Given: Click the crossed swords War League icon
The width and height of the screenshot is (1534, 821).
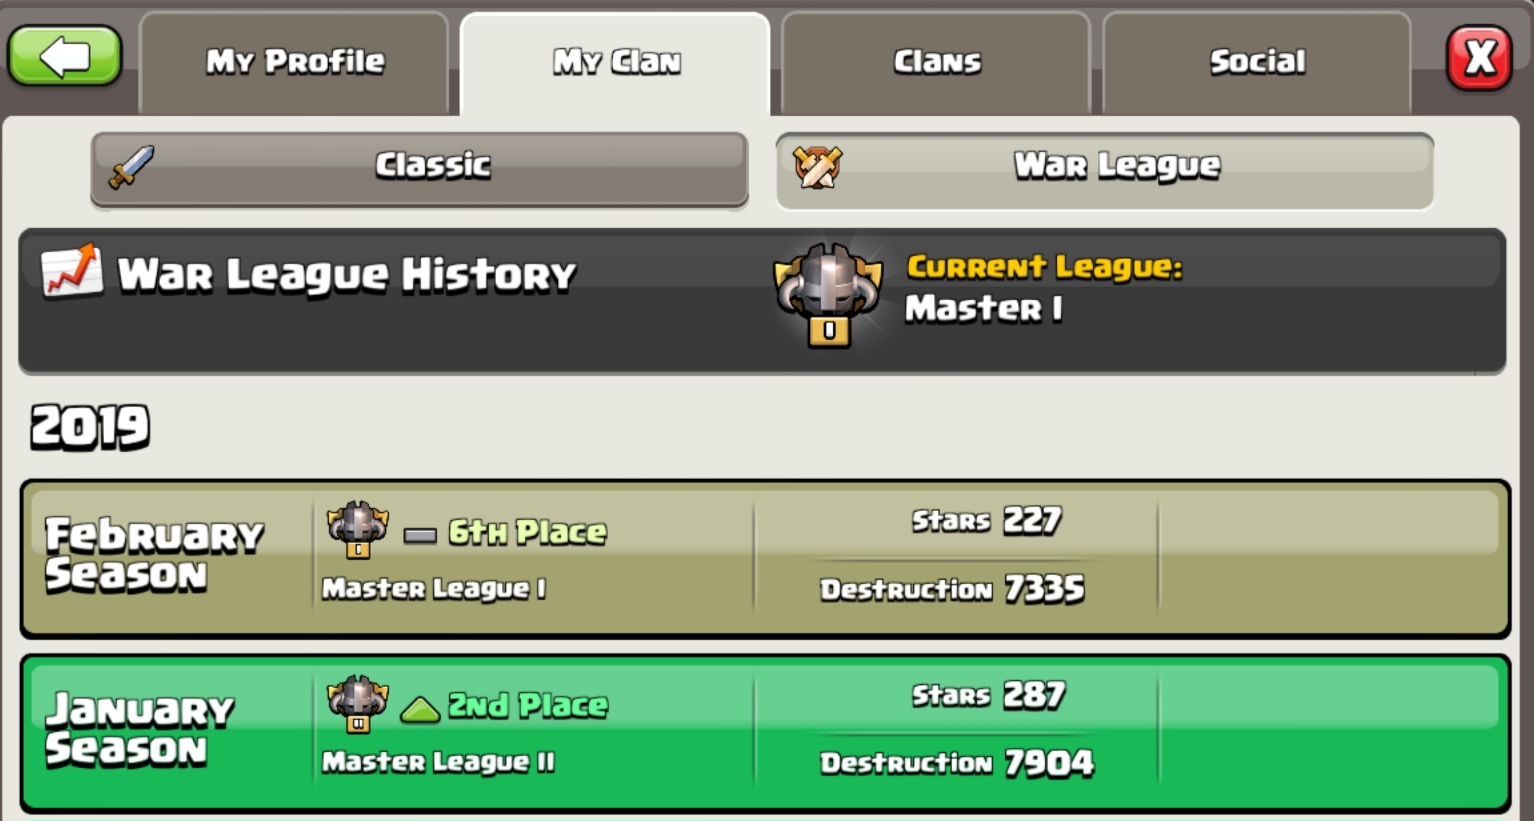Looking at the screenshot, I should click(x=817, y=167).
